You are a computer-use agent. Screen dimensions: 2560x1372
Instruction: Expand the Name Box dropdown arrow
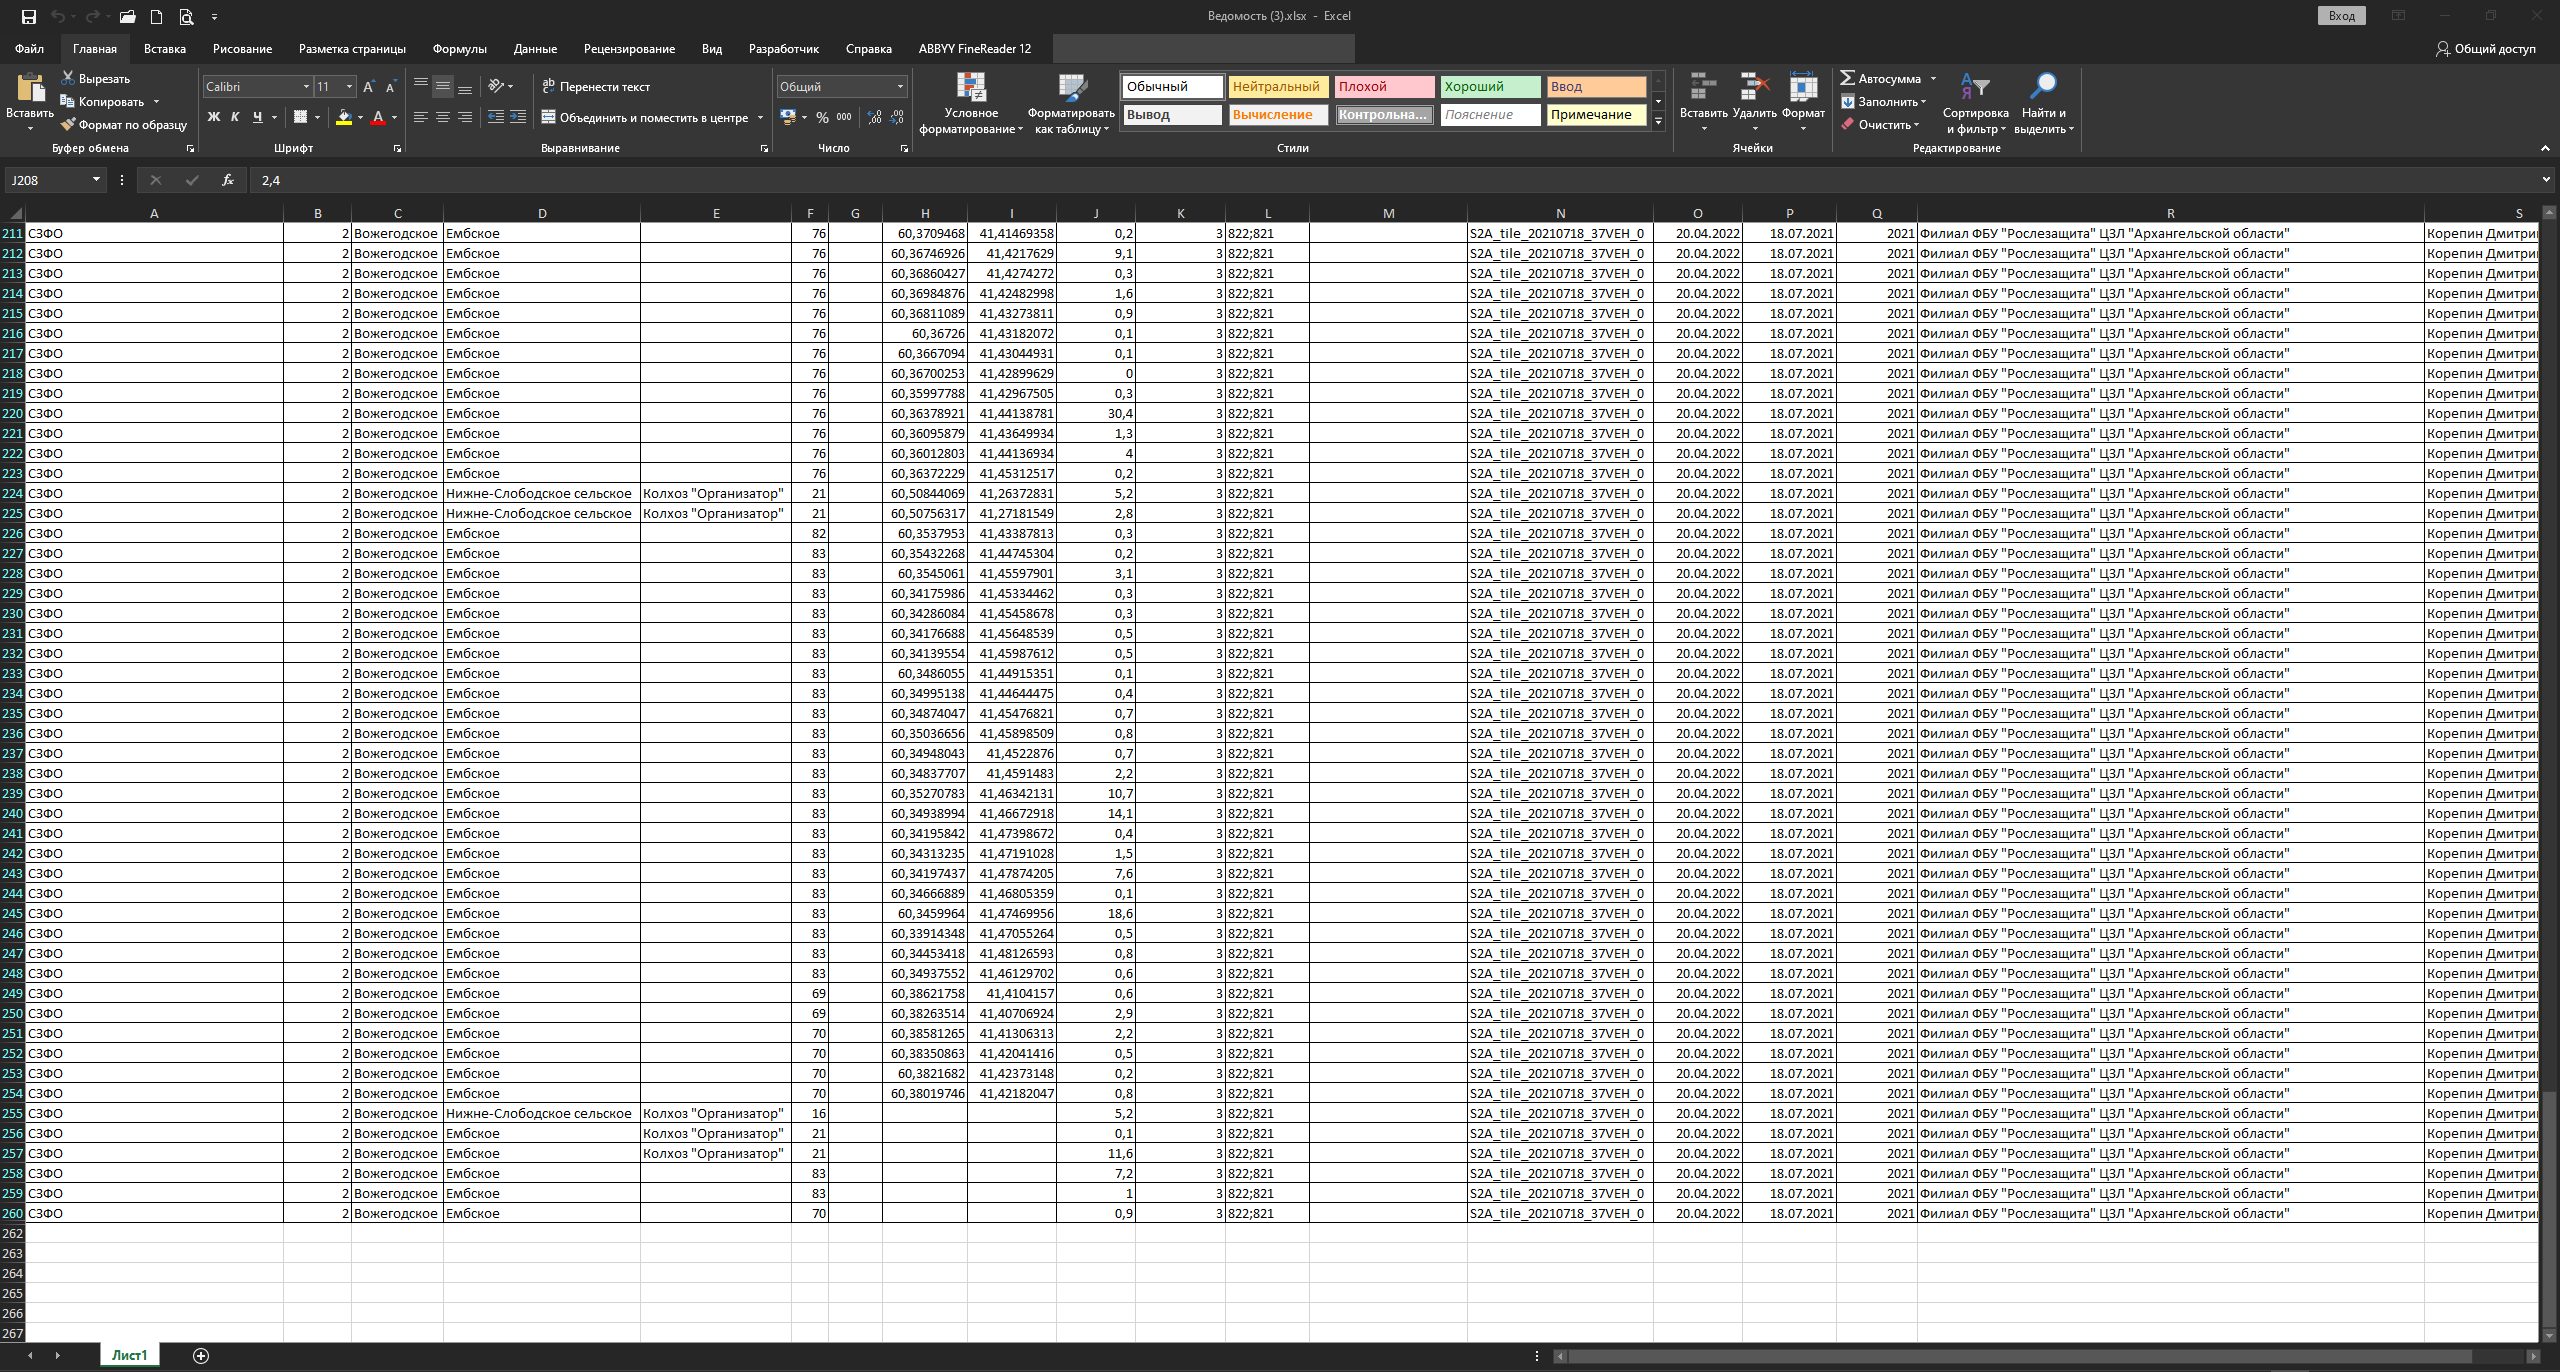[x=96, y=180]
